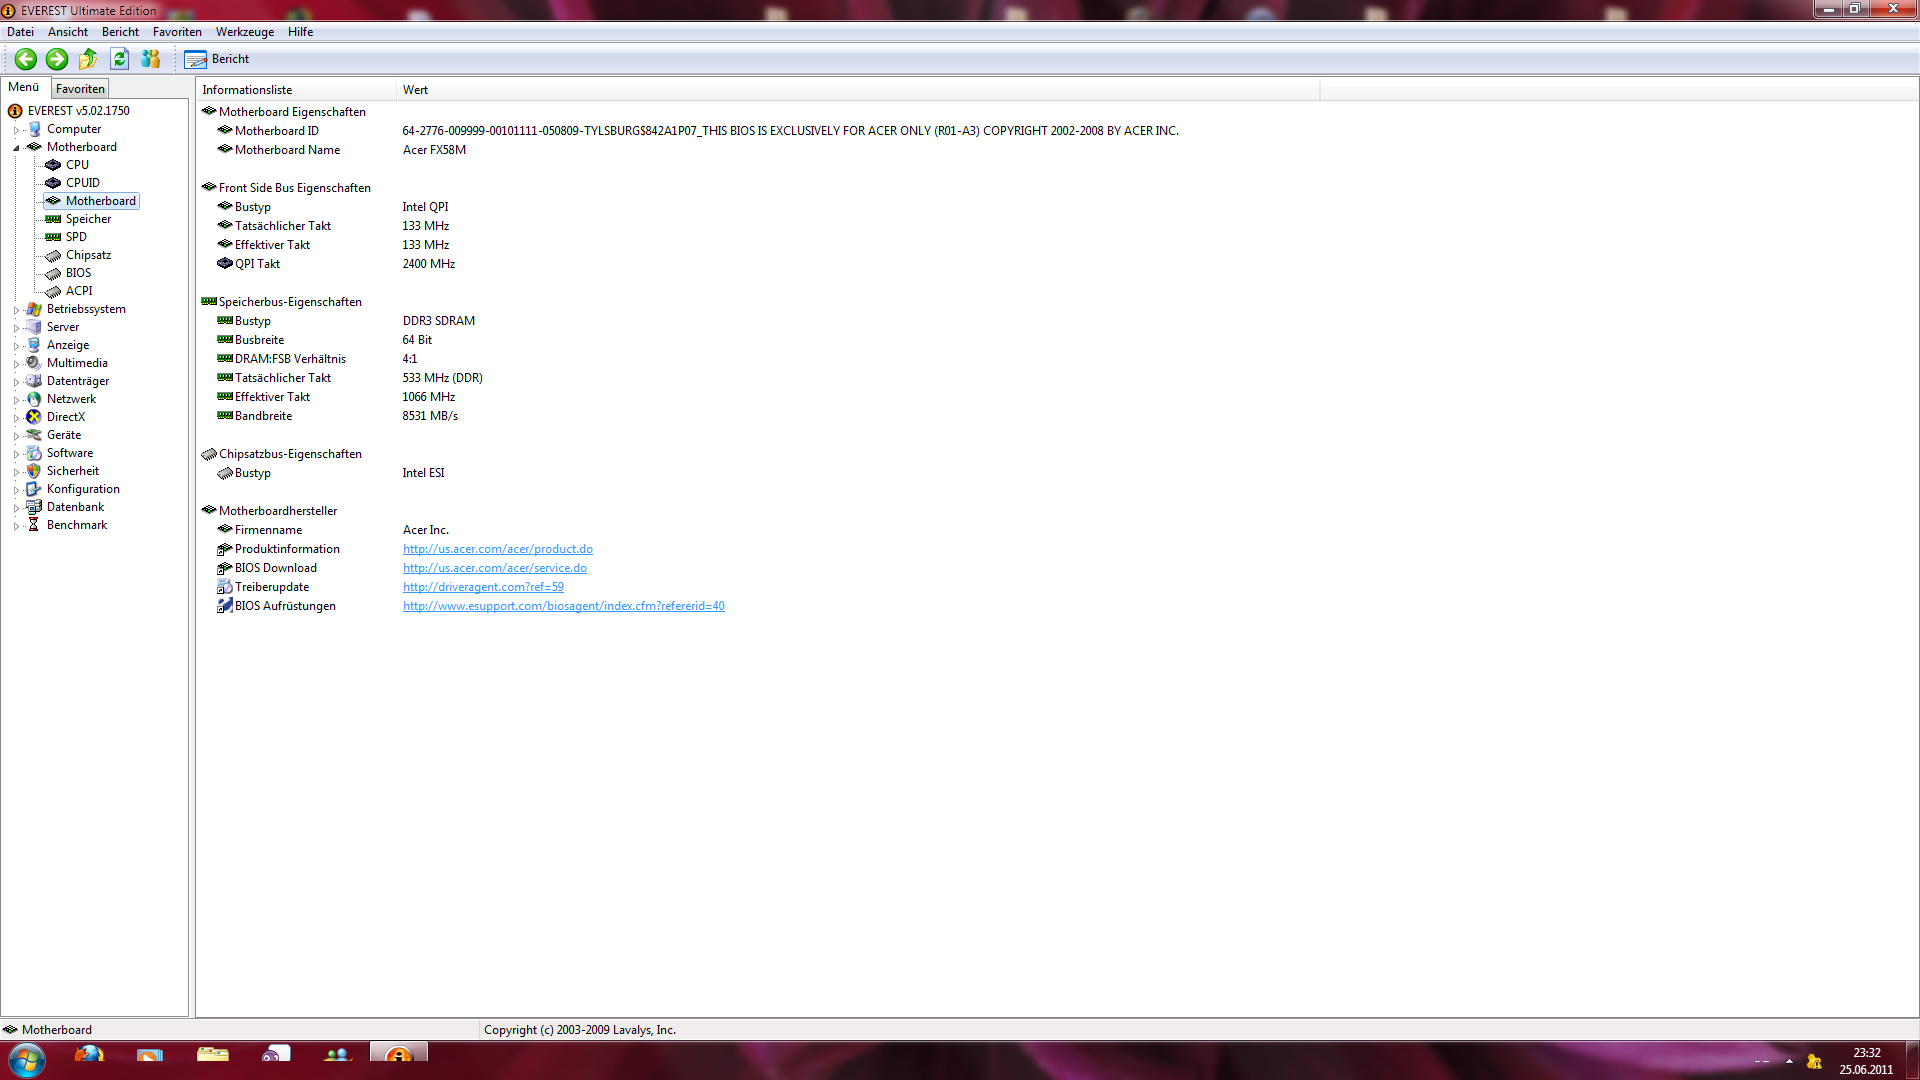Click the Up level toolbar icon
This screenshot has width=1920, height=1080.
88,59
